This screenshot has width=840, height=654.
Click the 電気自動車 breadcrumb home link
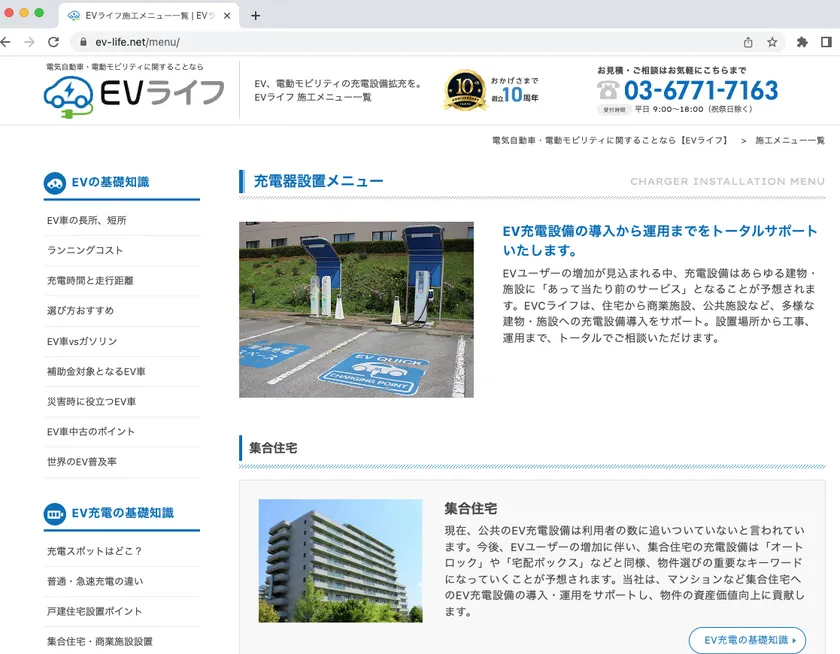tap(610, 141)
